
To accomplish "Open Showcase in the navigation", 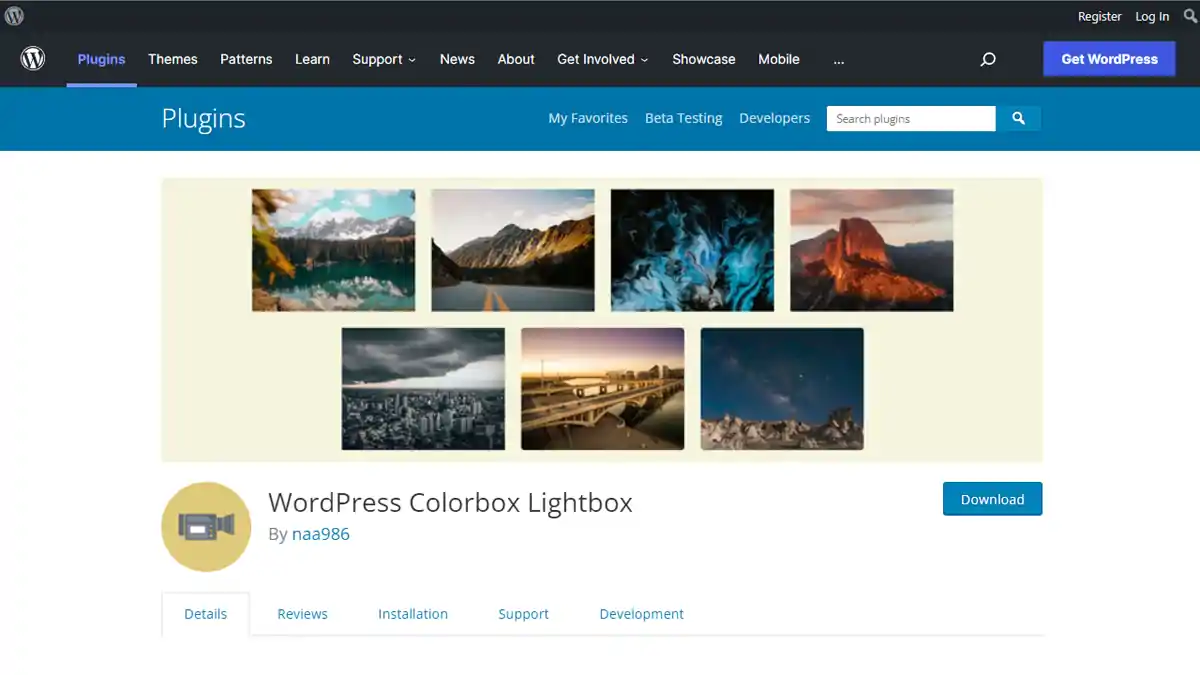I will pyautogui.click(x=704, y=59).
